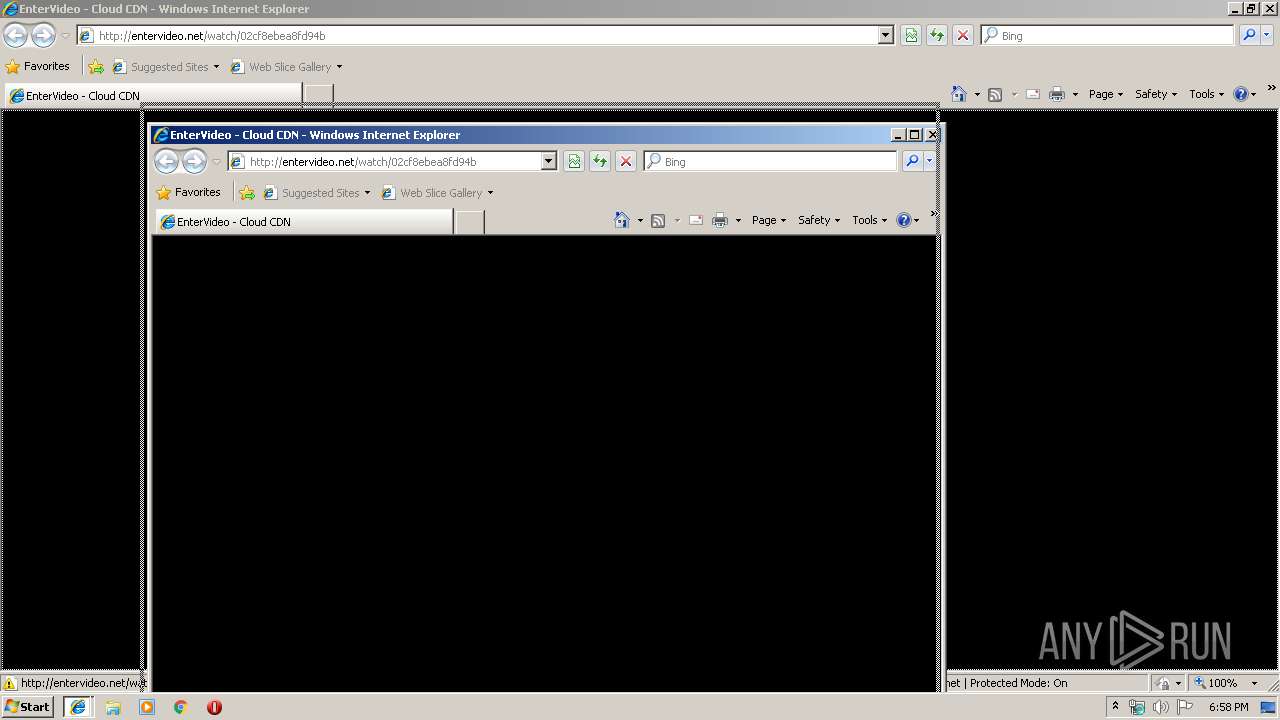Show hidden tray icons arrow

coord(1116,707)
